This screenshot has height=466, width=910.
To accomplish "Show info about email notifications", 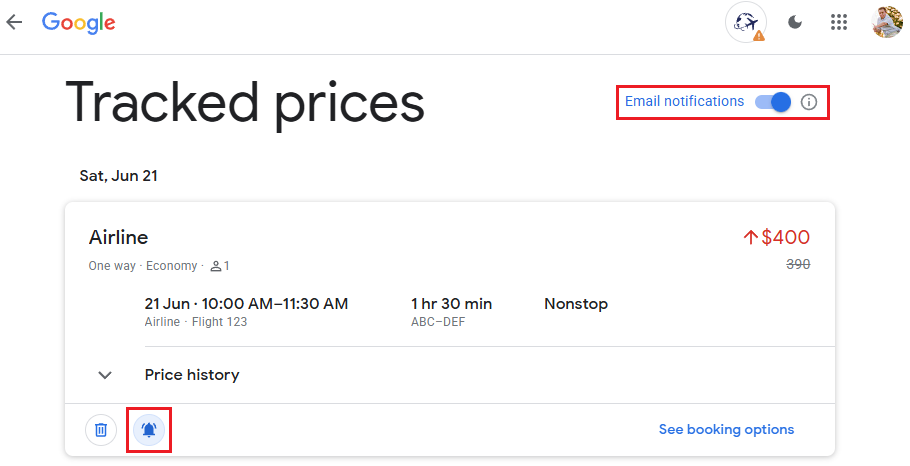I will 808,102.
